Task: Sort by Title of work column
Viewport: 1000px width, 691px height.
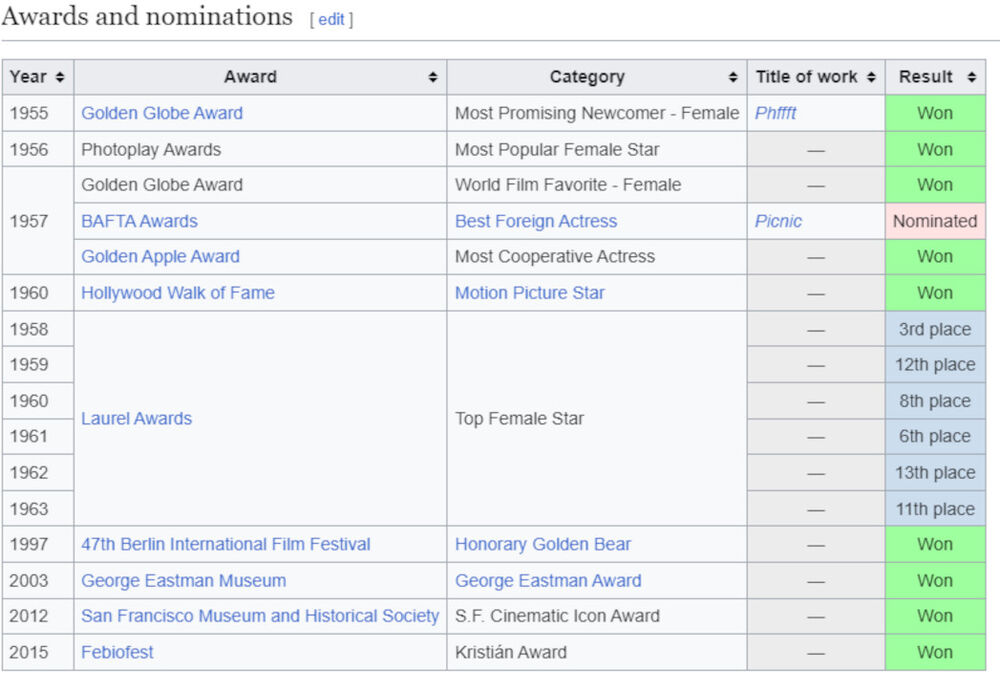Action: pos(871,77)
